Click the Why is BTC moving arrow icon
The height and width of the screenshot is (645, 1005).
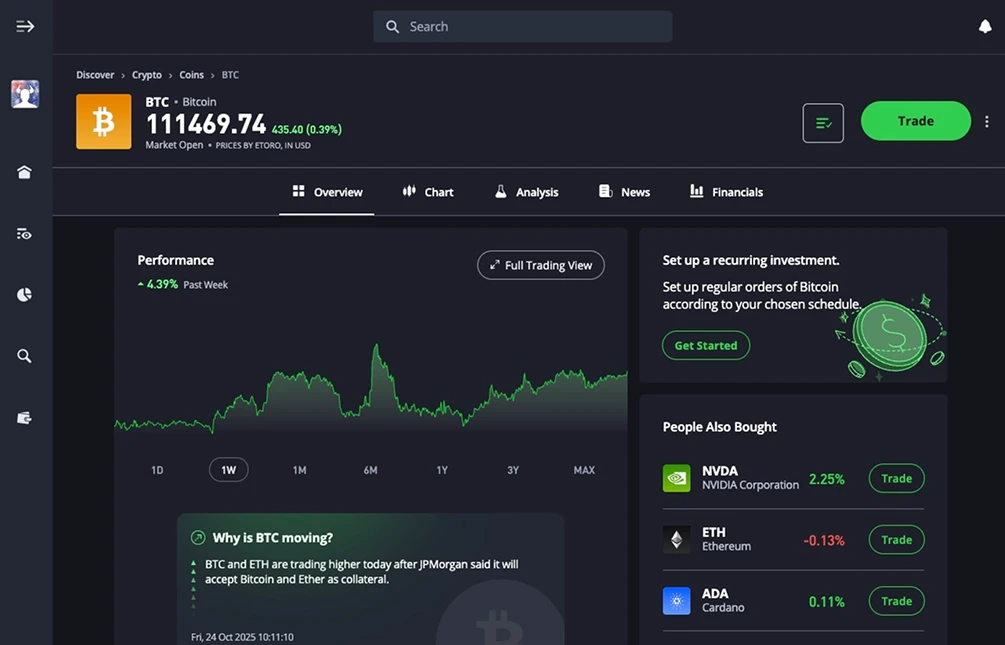tap(198, 537)
